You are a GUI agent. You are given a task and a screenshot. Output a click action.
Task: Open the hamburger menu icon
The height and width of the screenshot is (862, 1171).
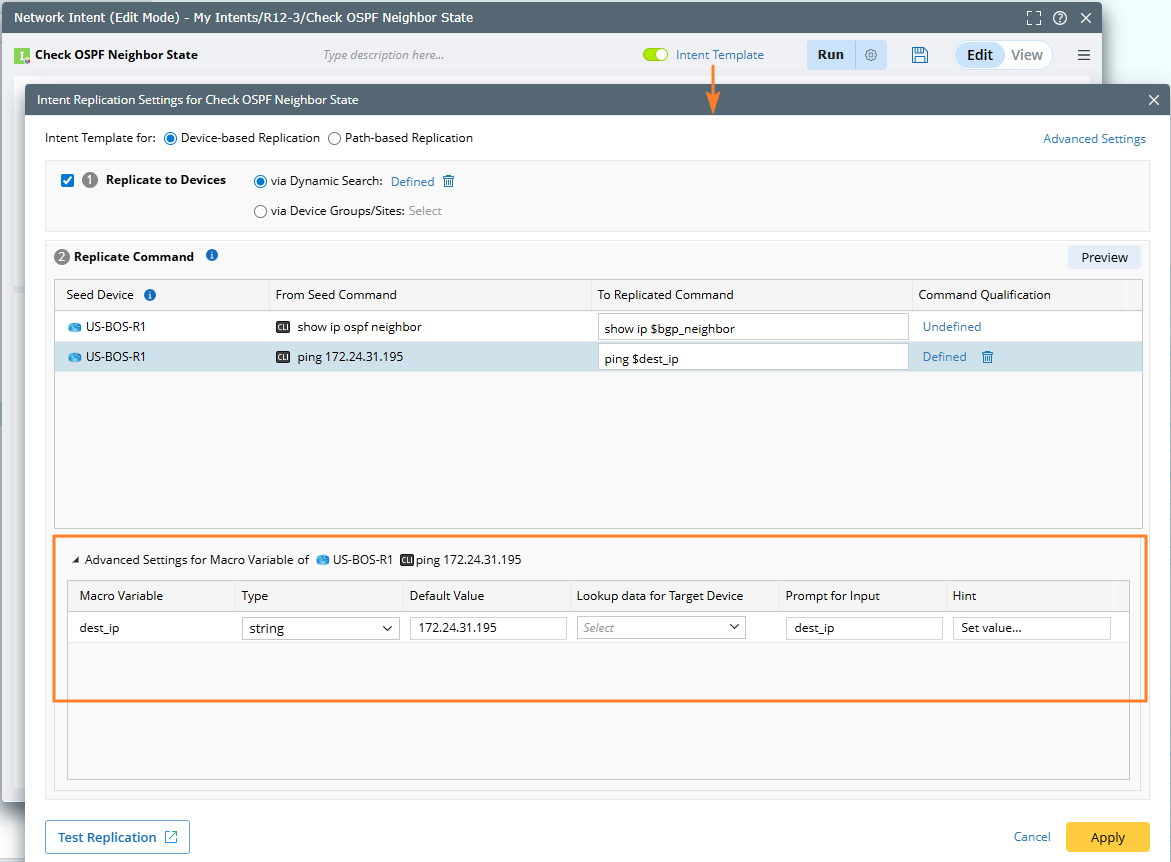(x=1084, y=55)
